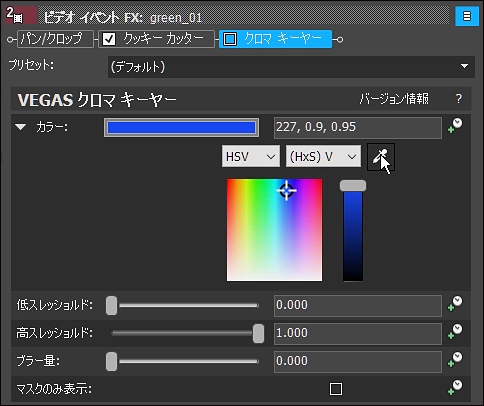Open the FX window hamburger menu
Viewport: 484px width, 406px height.
click(x=467, y=16)
